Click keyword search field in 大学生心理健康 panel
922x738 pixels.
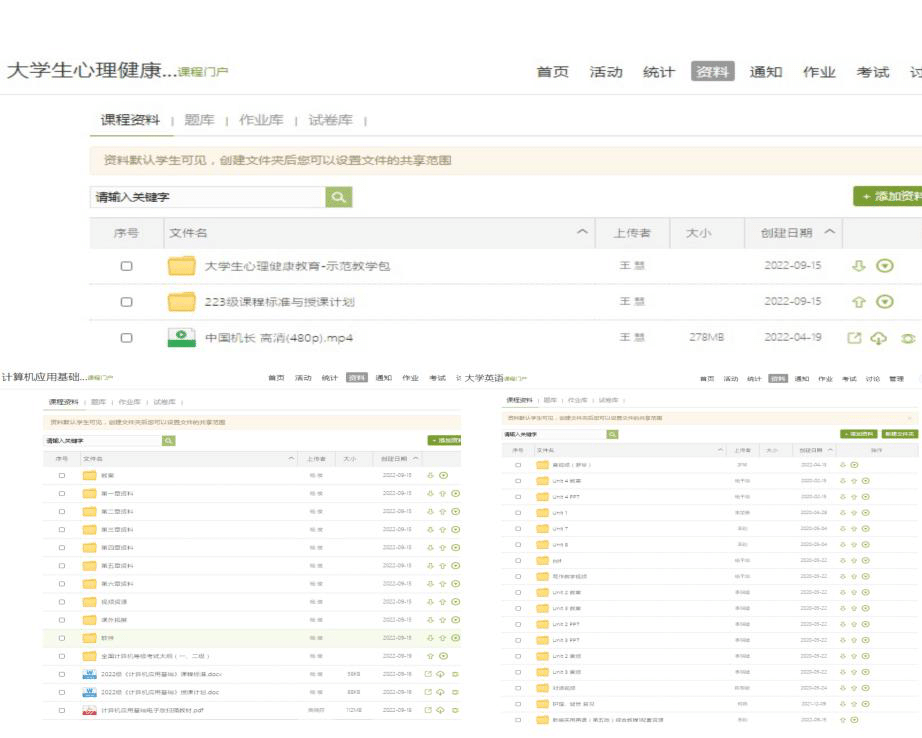point(208,198)
